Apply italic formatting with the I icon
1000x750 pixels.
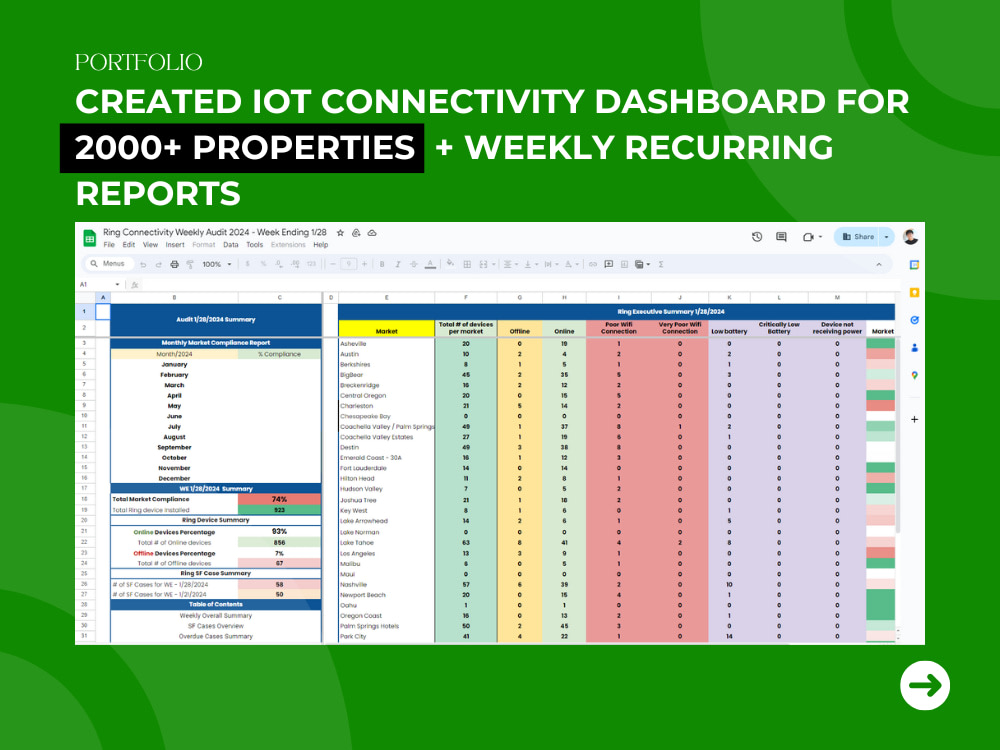pyautogui.click(x=398, y=264)
